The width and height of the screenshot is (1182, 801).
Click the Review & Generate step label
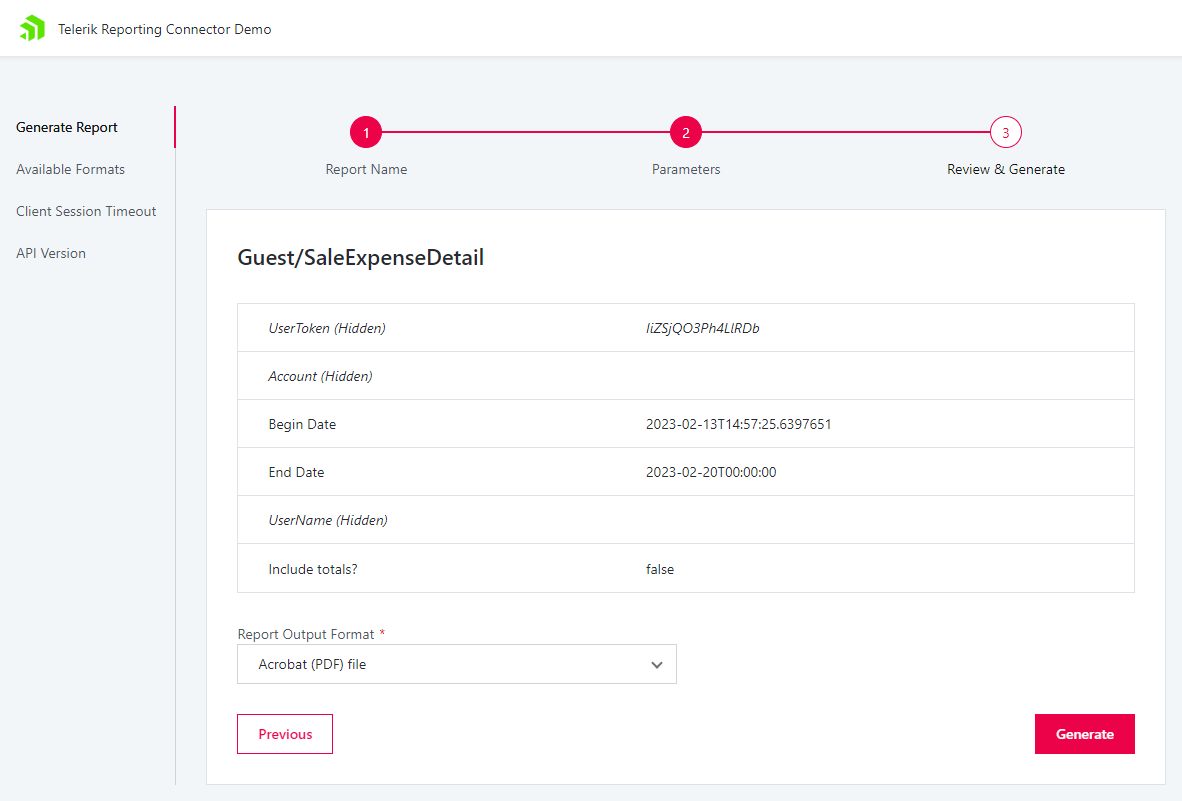tap(1006, 170)
